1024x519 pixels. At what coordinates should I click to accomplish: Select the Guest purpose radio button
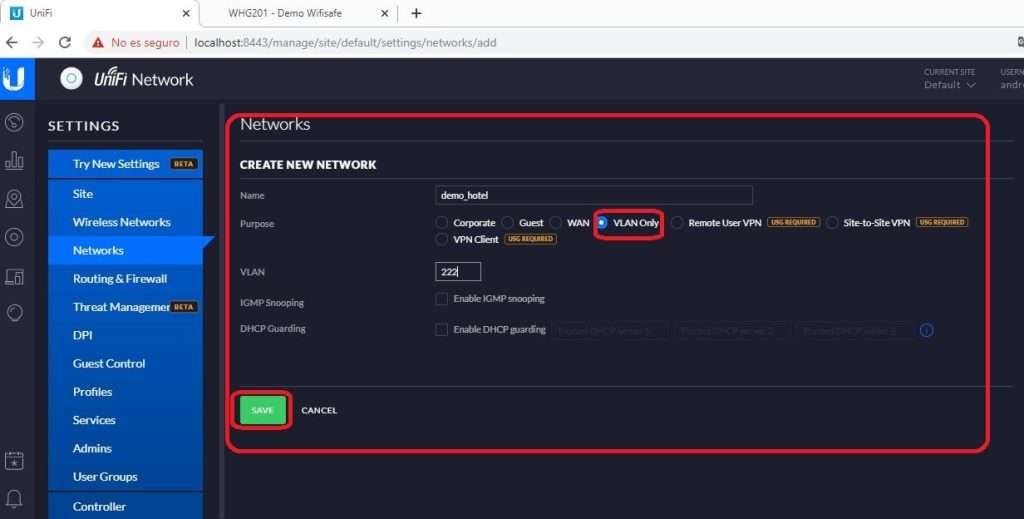pyautogui.click(x=508, y=223)
